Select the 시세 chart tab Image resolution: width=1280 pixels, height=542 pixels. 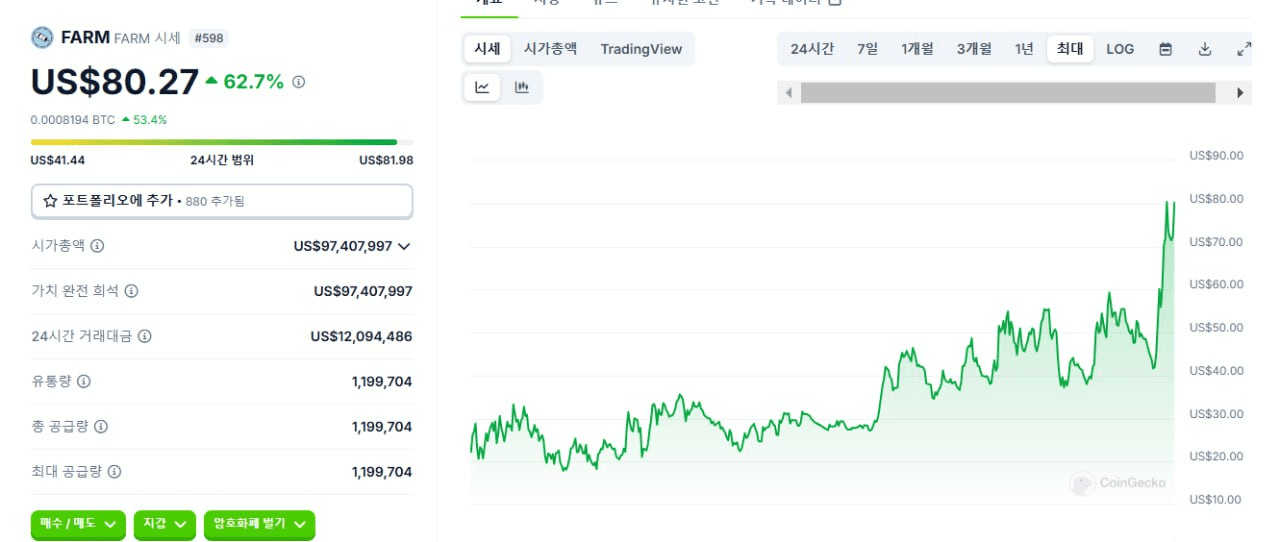[x=487, y=49]
